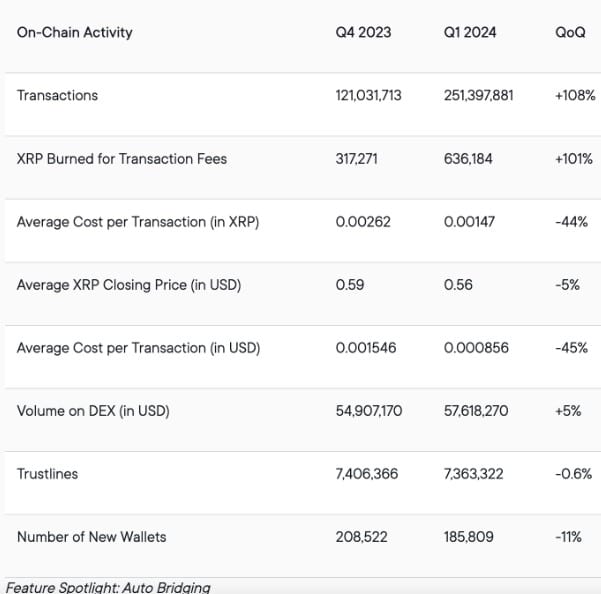
Task: Click the QoQ column header
Action: 570,32
